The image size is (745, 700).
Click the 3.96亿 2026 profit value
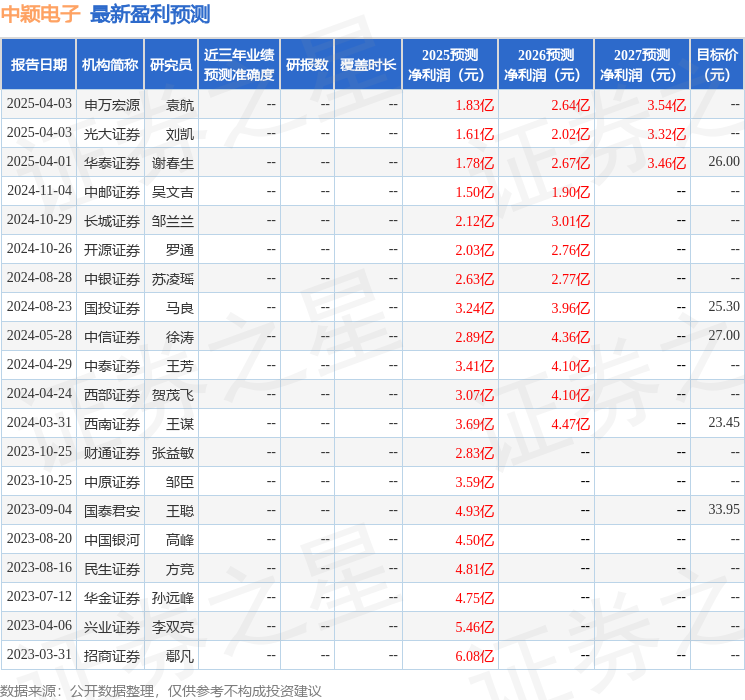coord(571,308)
